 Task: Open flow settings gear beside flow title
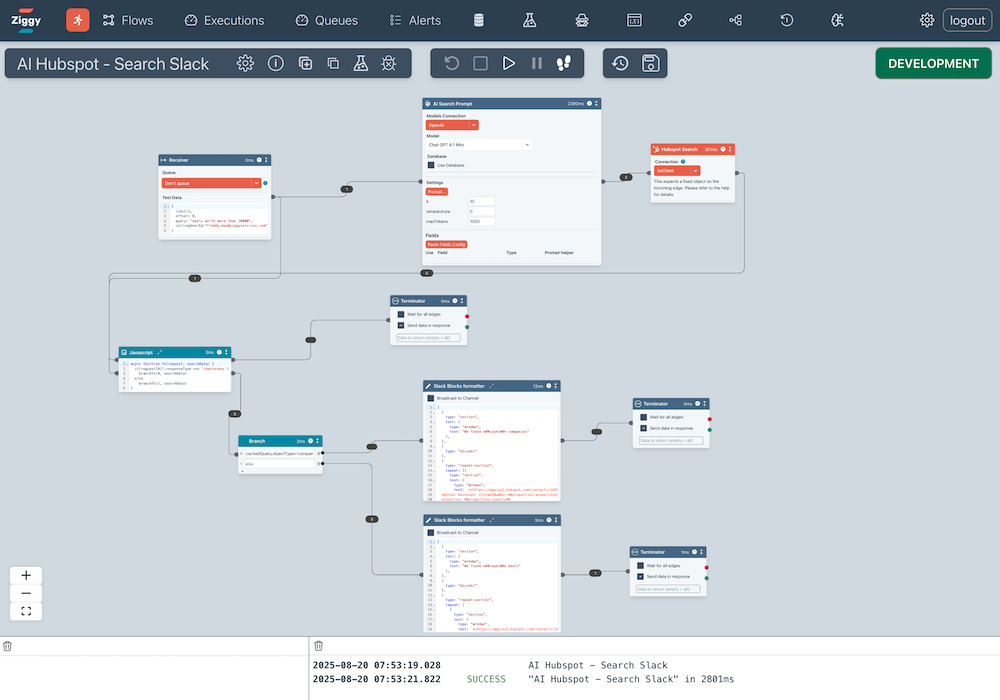coord(245,63)
